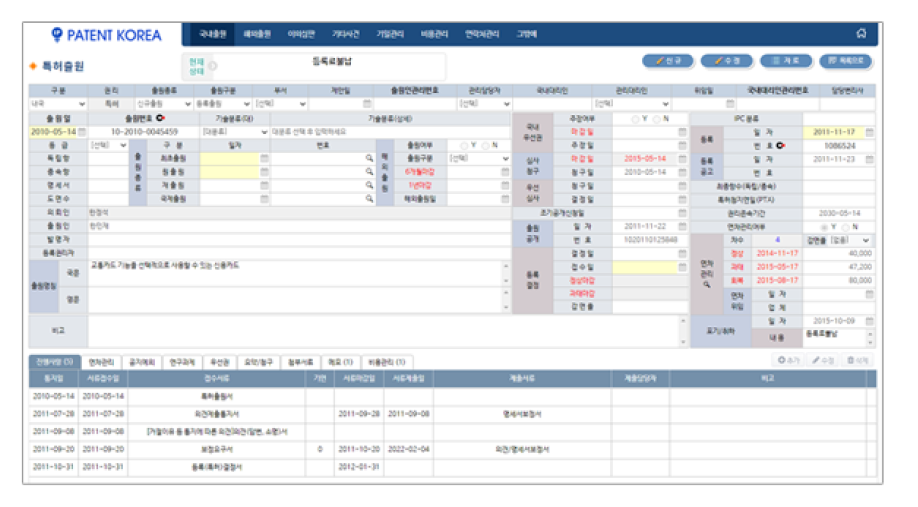Open the 부서 dropdown

(280, 104)
